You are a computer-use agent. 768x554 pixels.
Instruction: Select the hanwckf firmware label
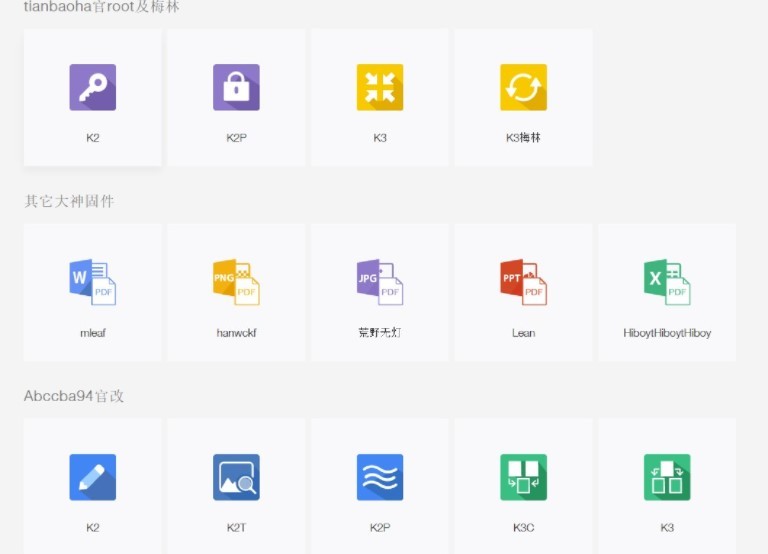pyautogui.click(x=236, y=333)
